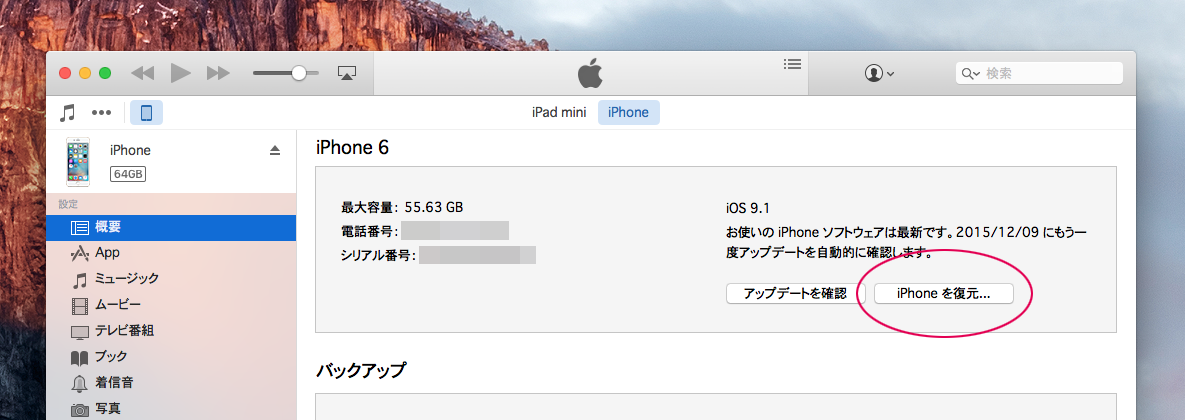Select ムービー in the sidebar

point(171,305)
